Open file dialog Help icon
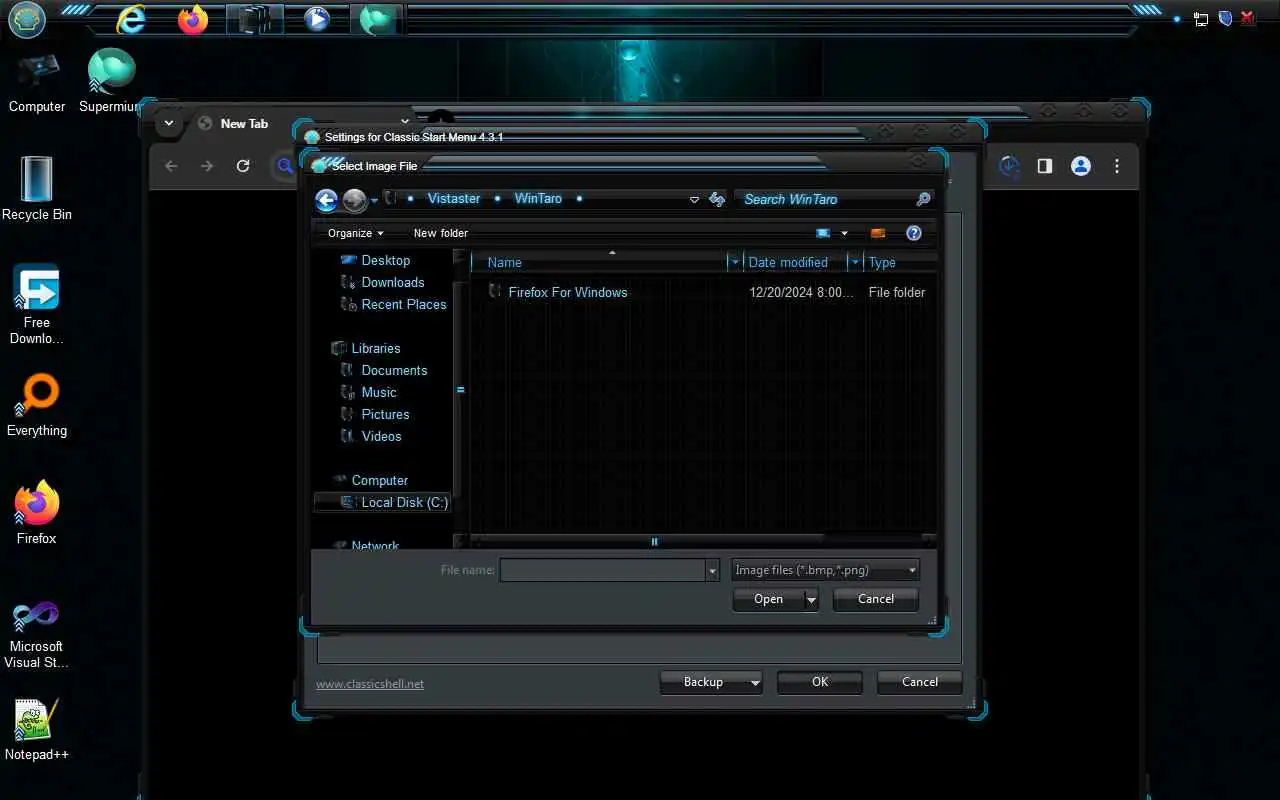Viewport: 1280px width, 800px height. coord(913,233)
